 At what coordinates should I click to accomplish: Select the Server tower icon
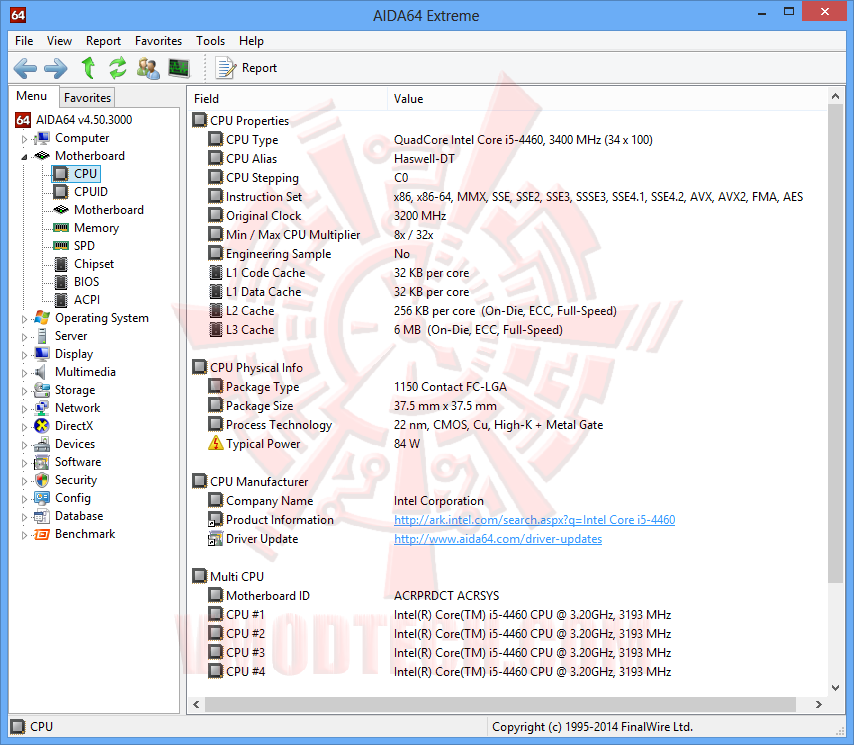coord(42,335)
